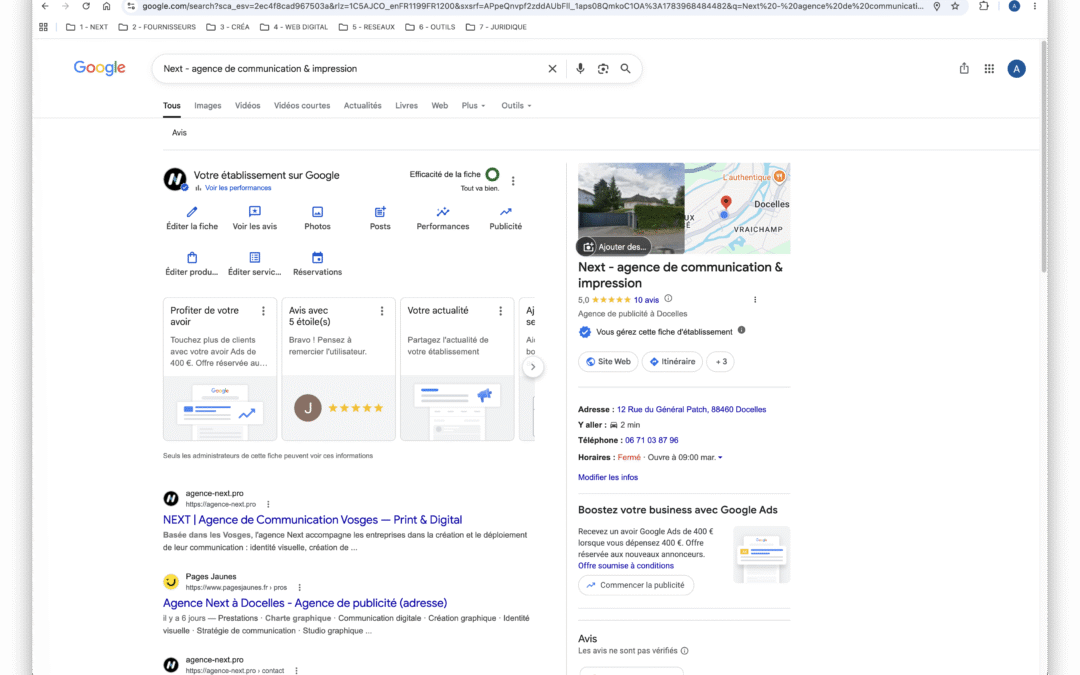Click the Google logo
1080x675 pixels.
pyautogui.click(x=99, y=68)
